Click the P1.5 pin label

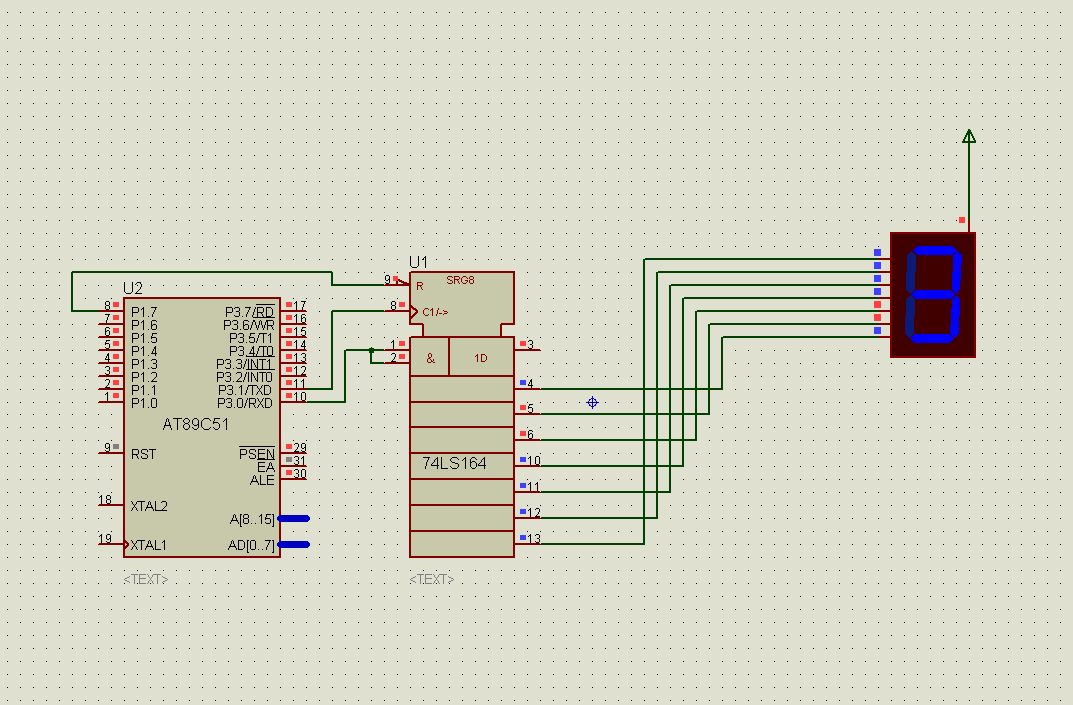[x=144, y=338]
